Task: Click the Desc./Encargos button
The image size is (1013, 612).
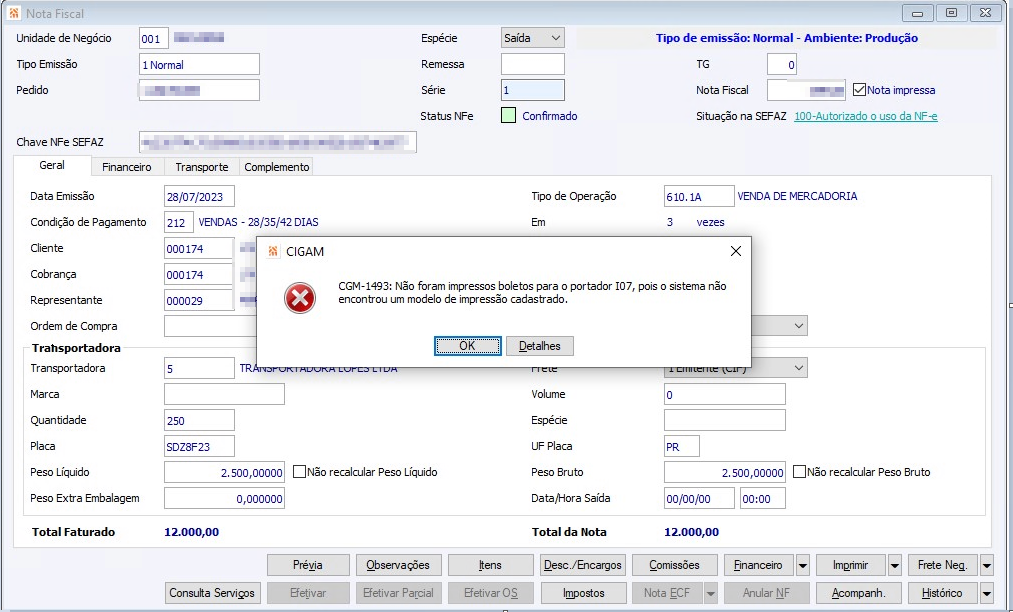Action: [583, 565]
